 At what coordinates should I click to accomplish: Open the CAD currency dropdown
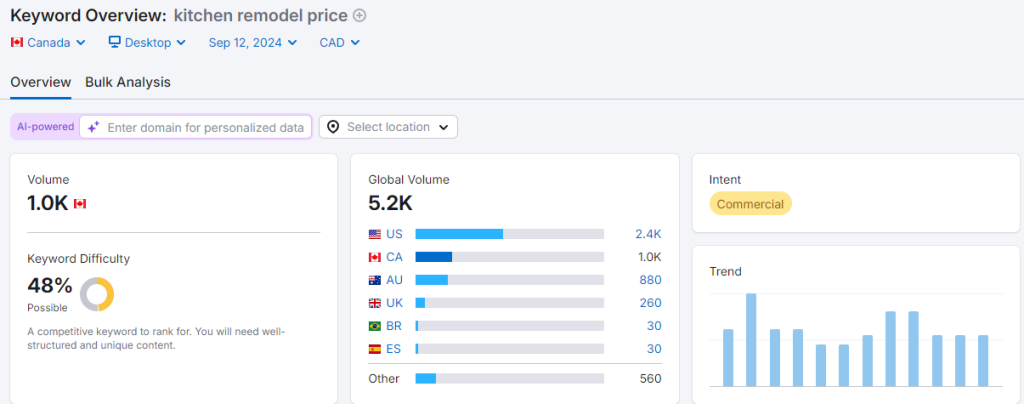point(340,42)
